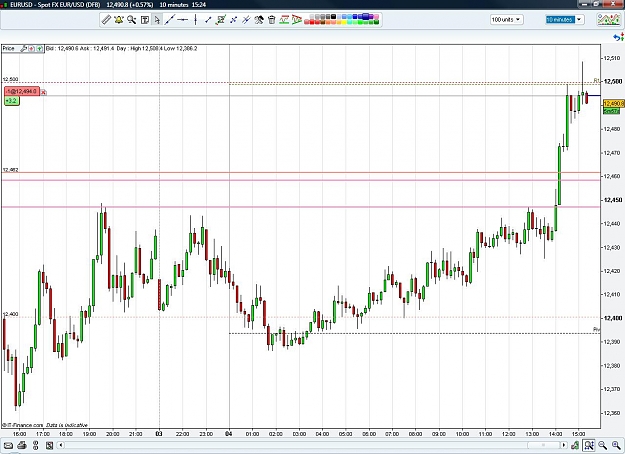
Task: Click the printer icon
Action: pyautogui.click(x=22, y=445)
